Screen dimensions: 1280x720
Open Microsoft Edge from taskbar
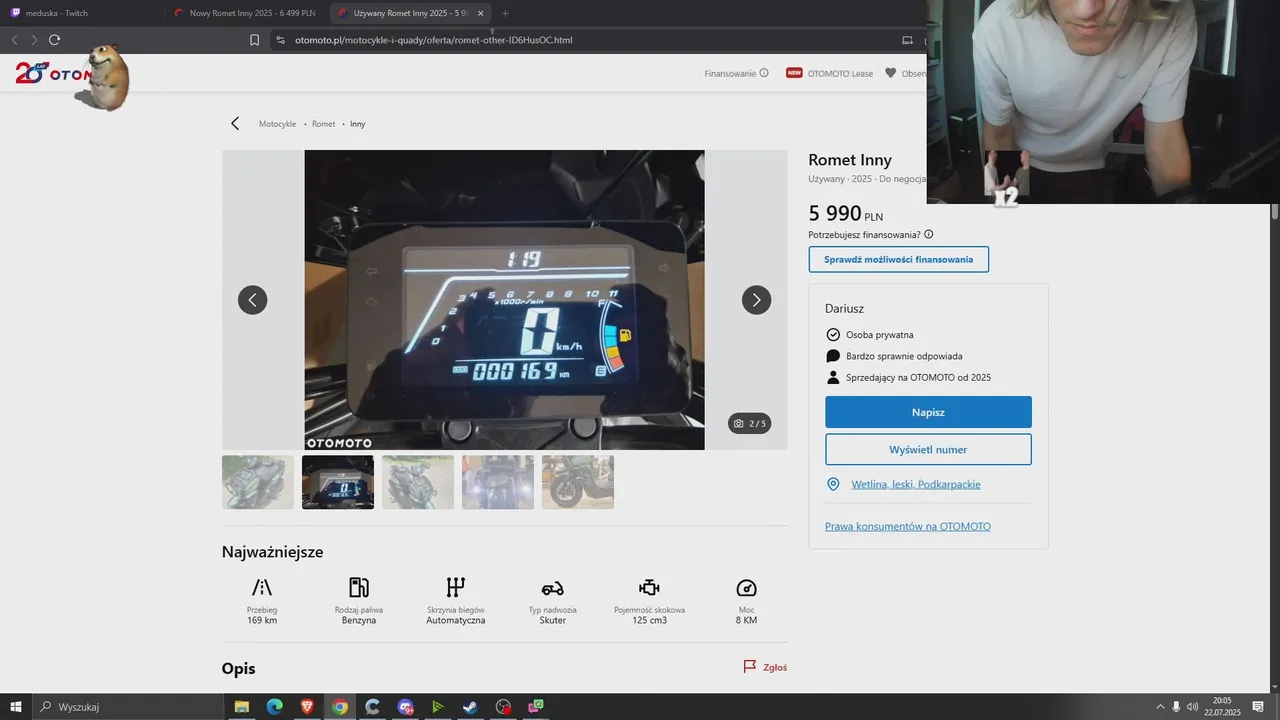click(x=274, y=707)
